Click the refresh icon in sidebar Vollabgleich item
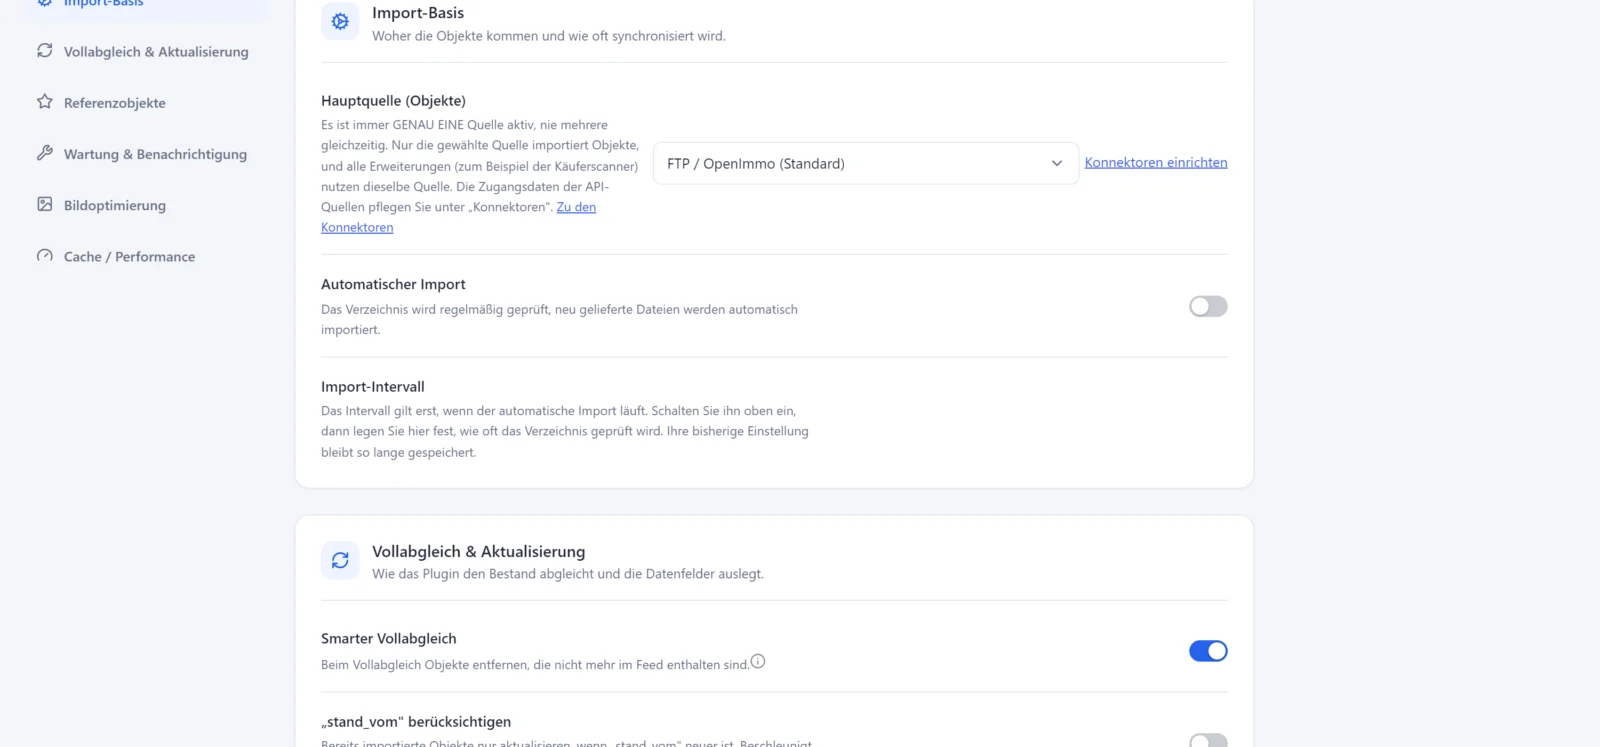The height and width of the screenshot is (747, 1600). 45,50
